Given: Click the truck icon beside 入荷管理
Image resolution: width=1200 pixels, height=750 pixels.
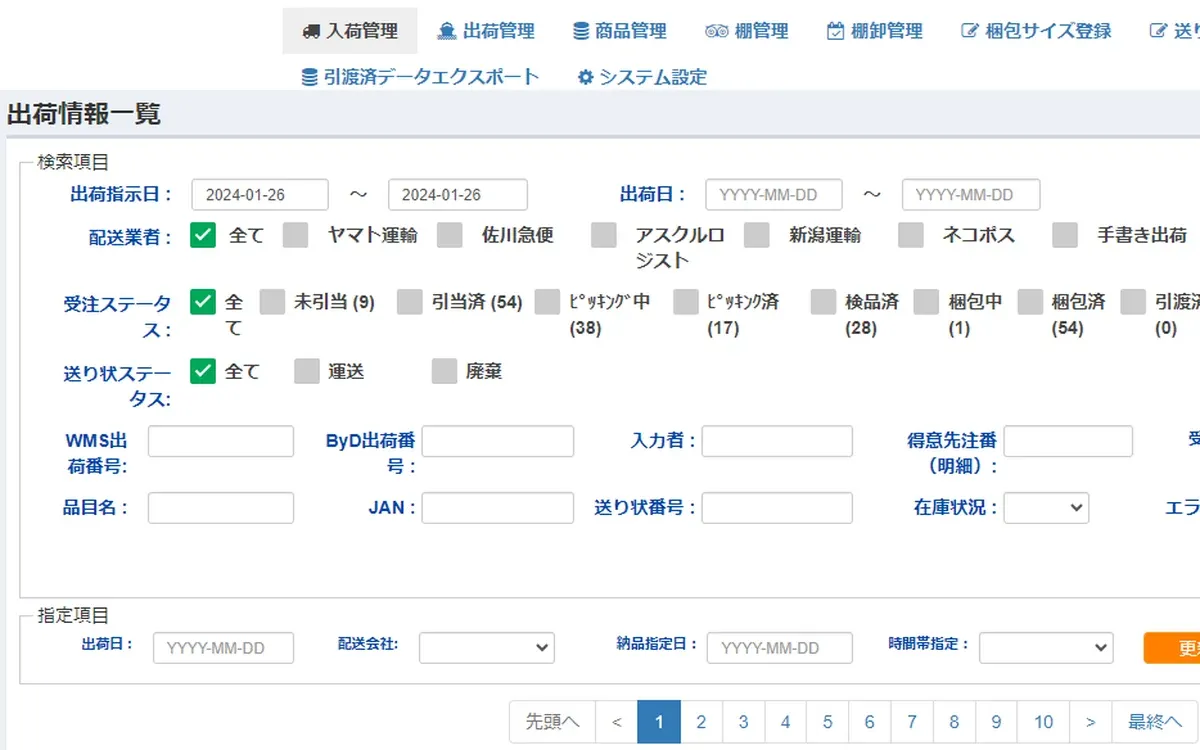Looking at the screenshot, I should pos(311,32).
